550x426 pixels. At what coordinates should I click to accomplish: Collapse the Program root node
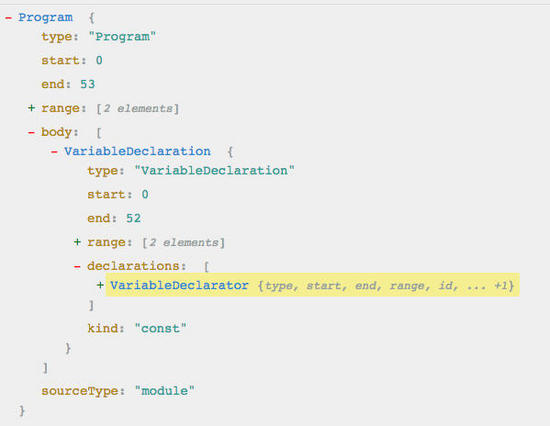[9, 18]
